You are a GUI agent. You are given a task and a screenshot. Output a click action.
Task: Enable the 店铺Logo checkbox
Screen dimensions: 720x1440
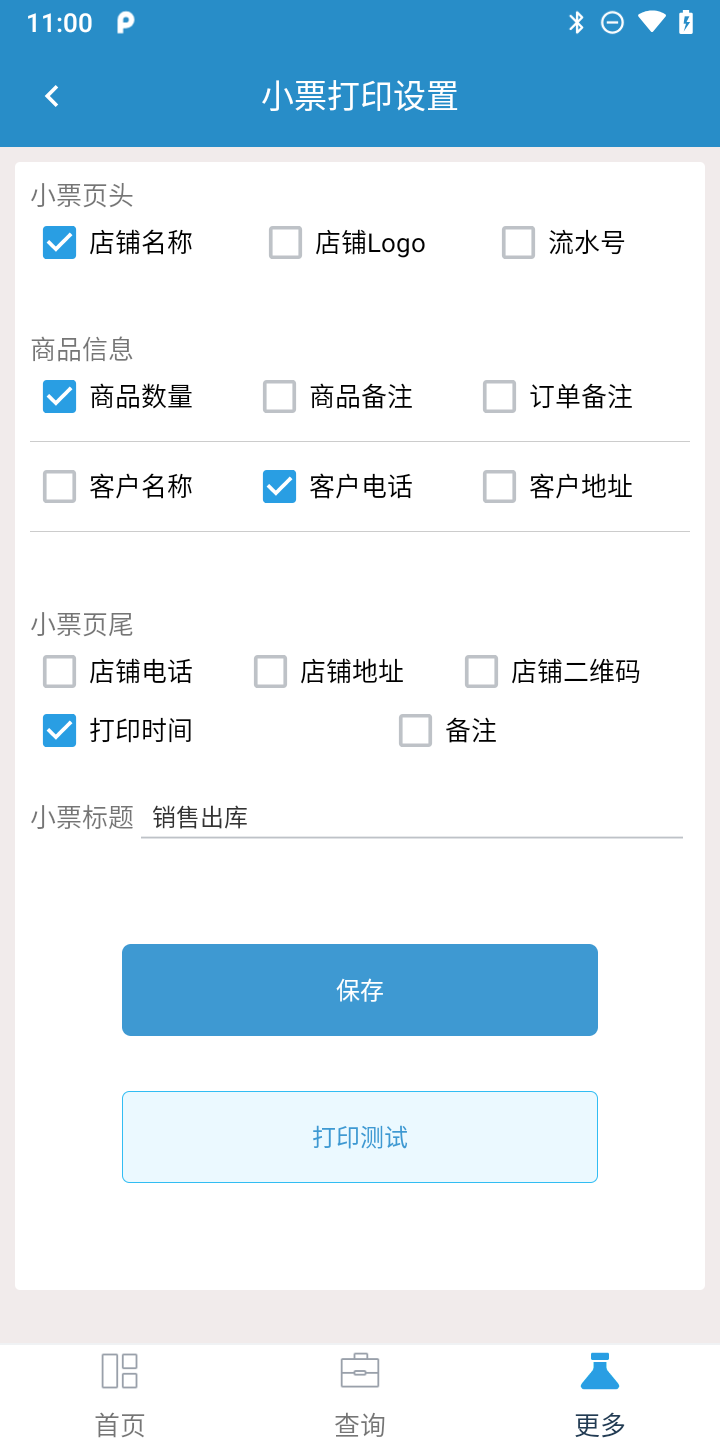click(x=286, y=243)
